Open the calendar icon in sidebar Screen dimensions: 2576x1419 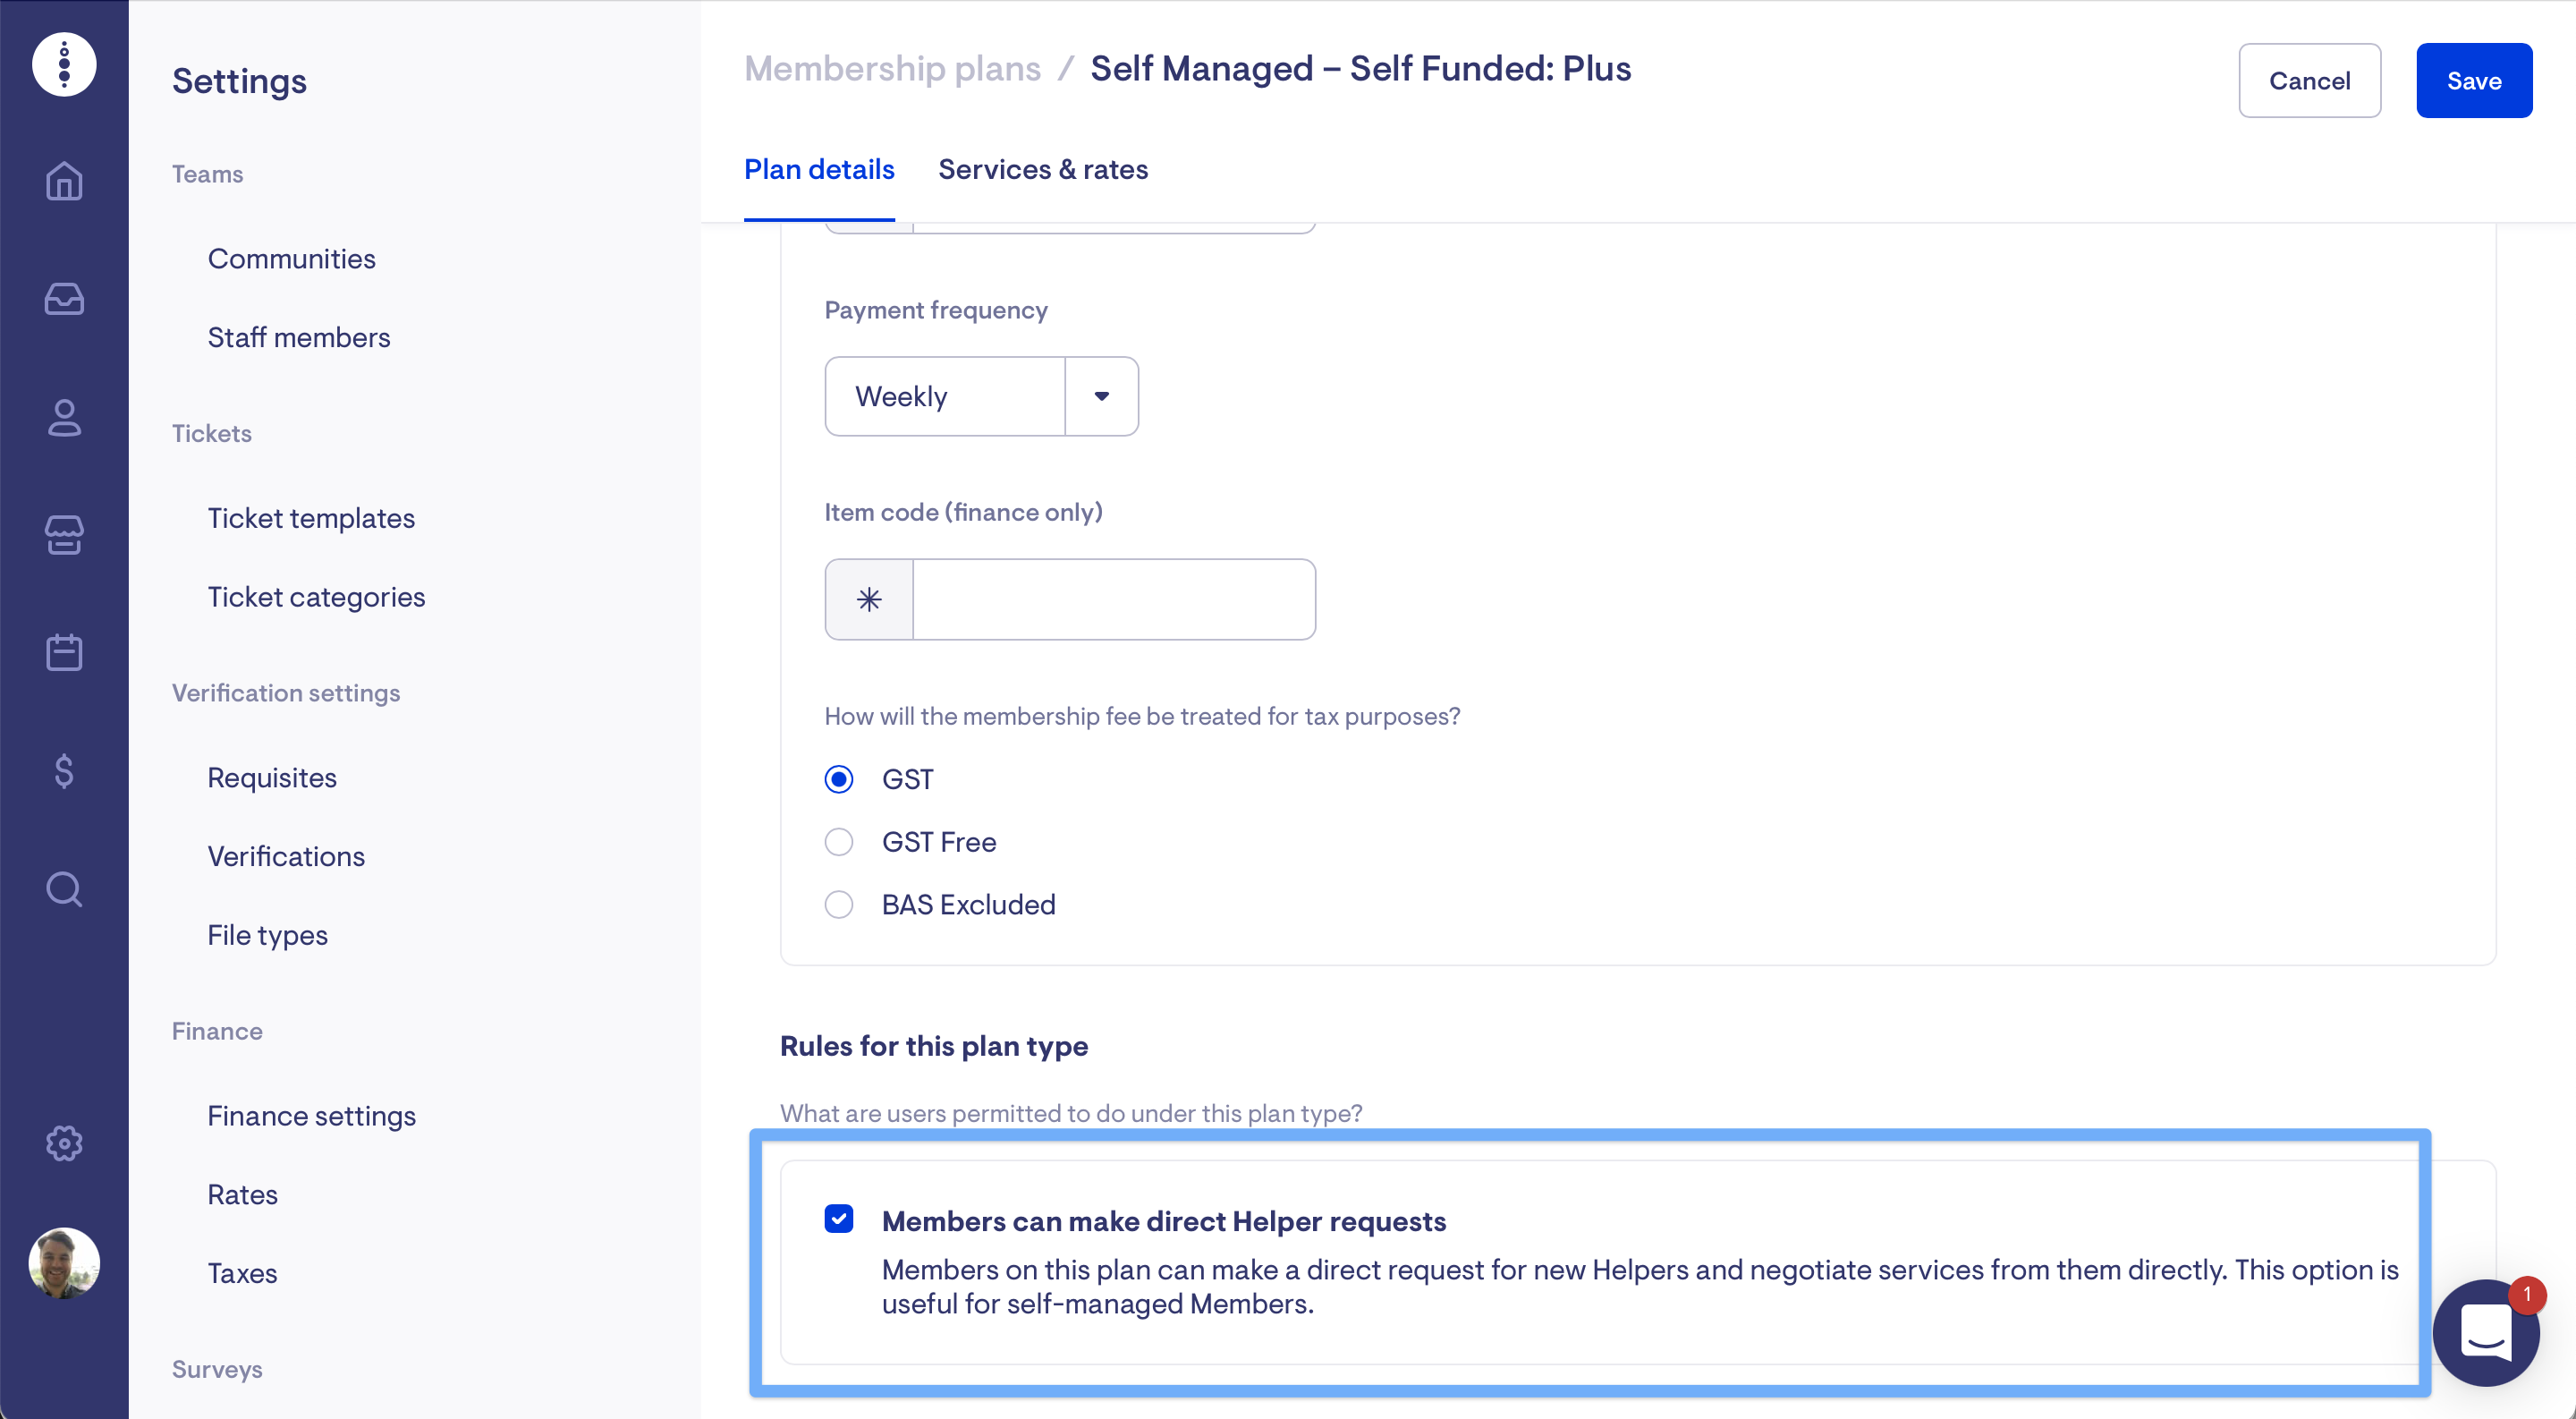tap(64, 653)
